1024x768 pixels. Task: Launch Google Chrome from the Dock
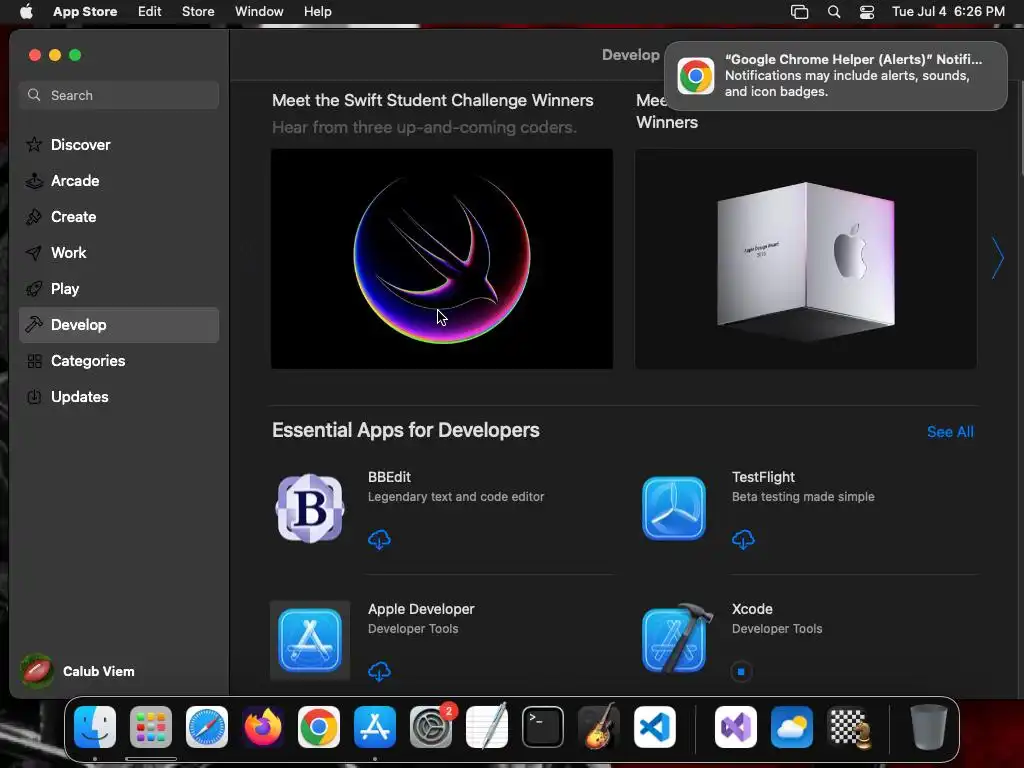319,727
